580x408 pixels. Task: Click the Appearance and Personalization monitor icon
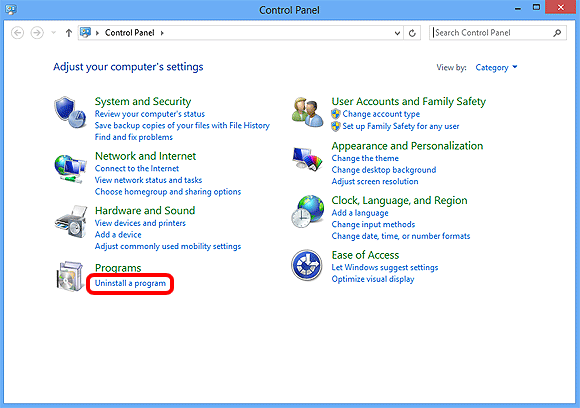click(x=307, y=159)
